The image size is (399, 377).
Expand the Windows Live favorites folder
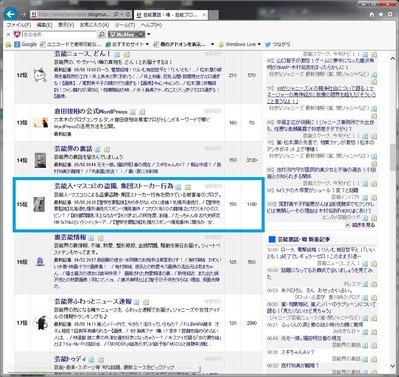(259, 44)
